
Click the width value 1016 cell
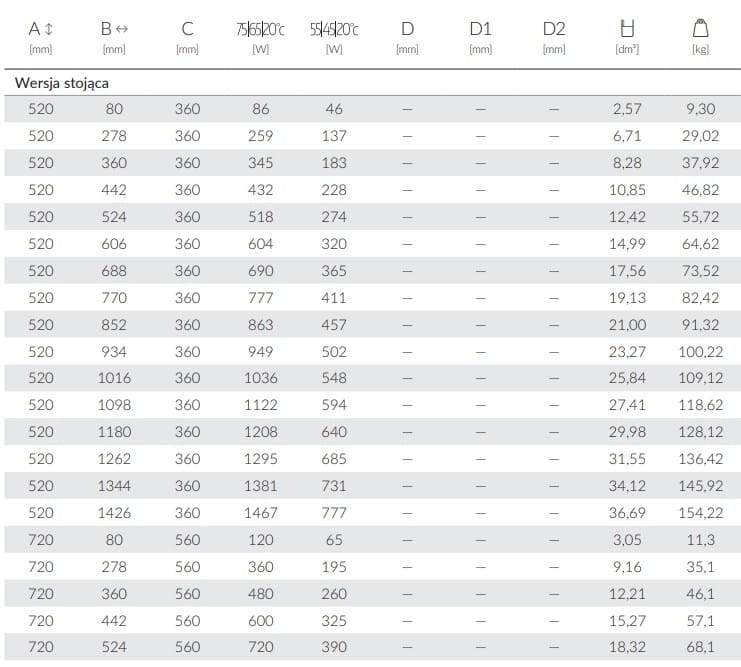pos(114,378)
